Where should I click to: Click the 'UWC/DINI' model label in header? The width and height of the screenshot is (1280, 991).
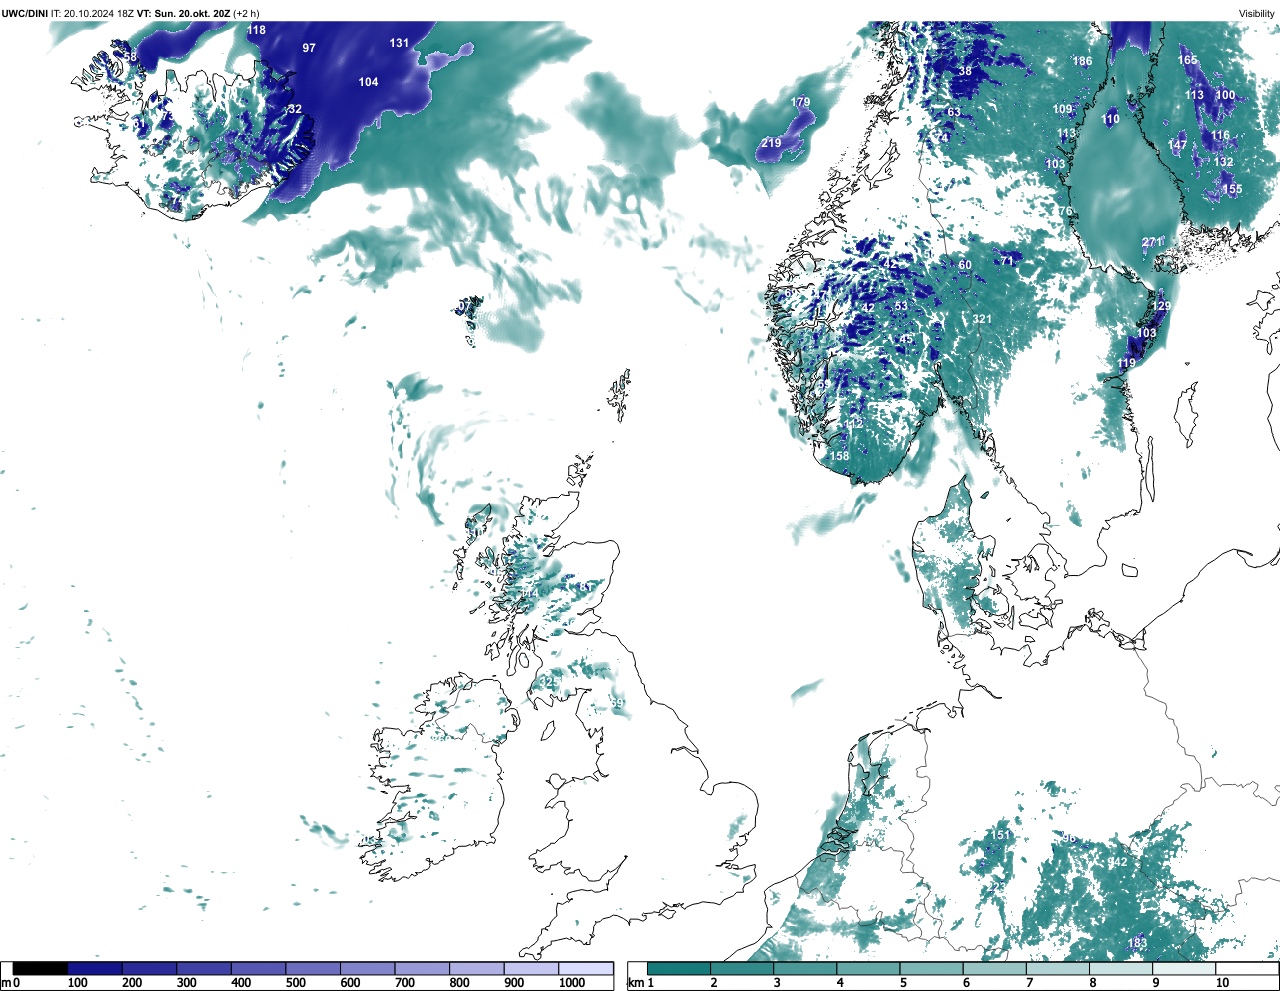pos(25,13)
